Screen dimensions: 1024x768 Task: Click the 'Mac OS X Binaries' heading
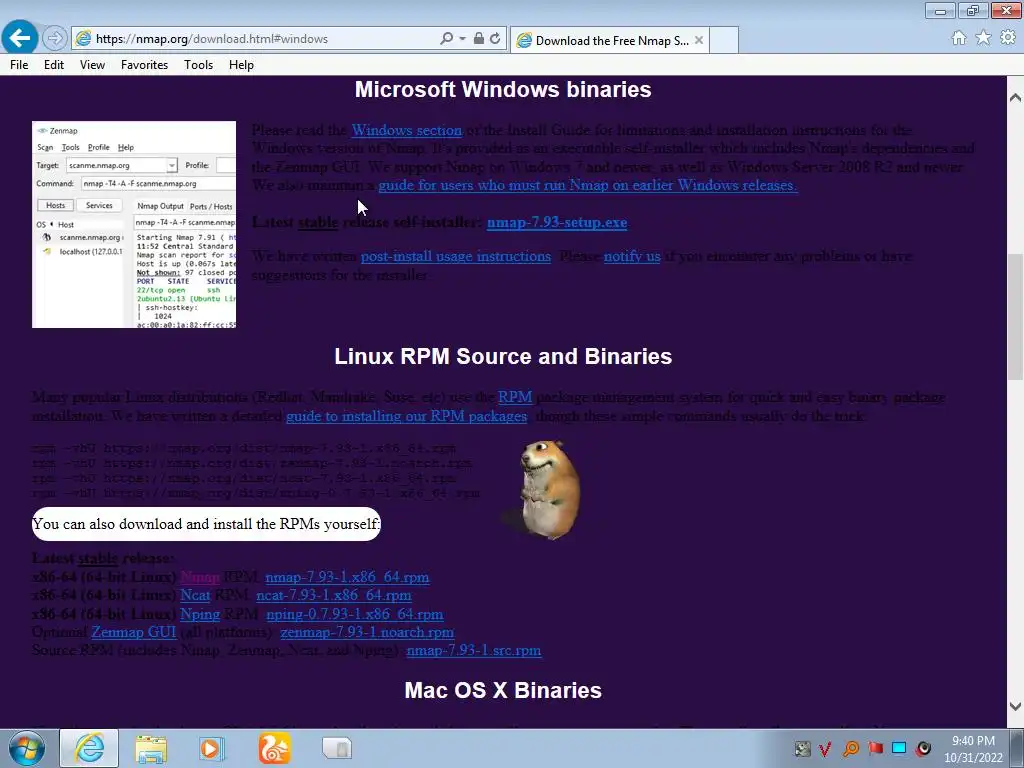pyautogui.click(x=503, y=690)
